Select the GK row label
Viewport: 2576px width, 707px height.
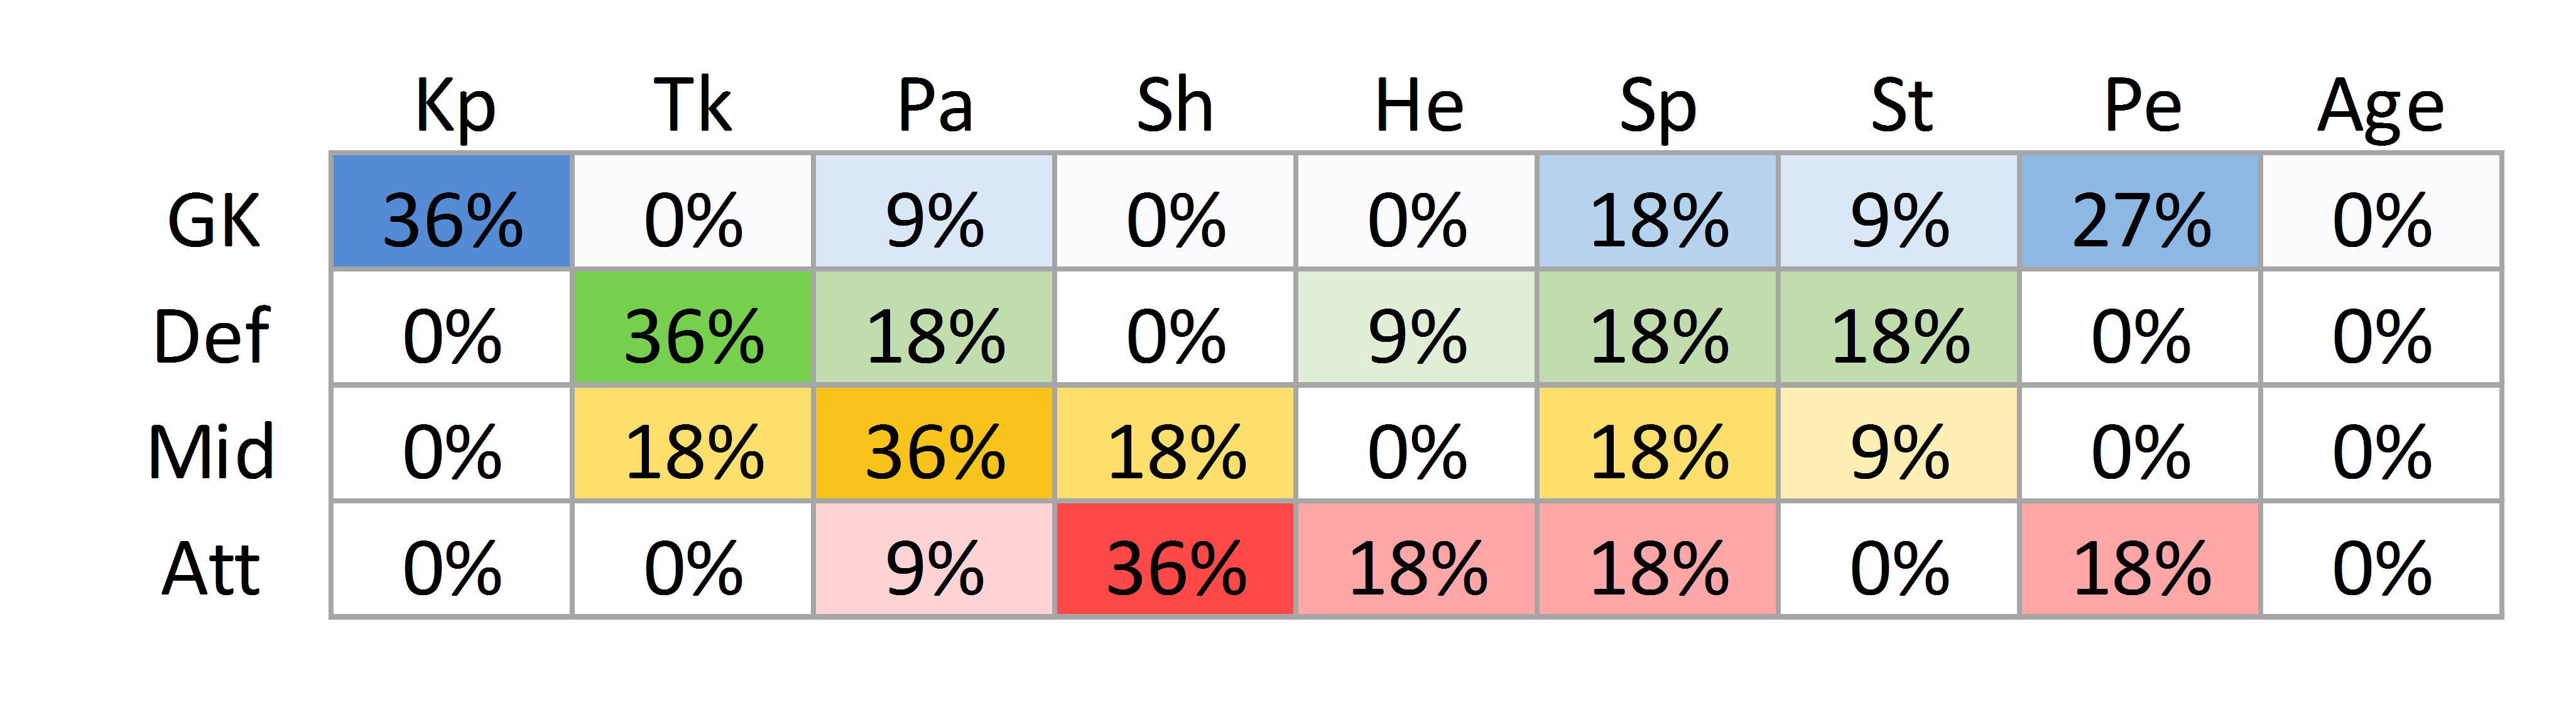pos(213,220)
